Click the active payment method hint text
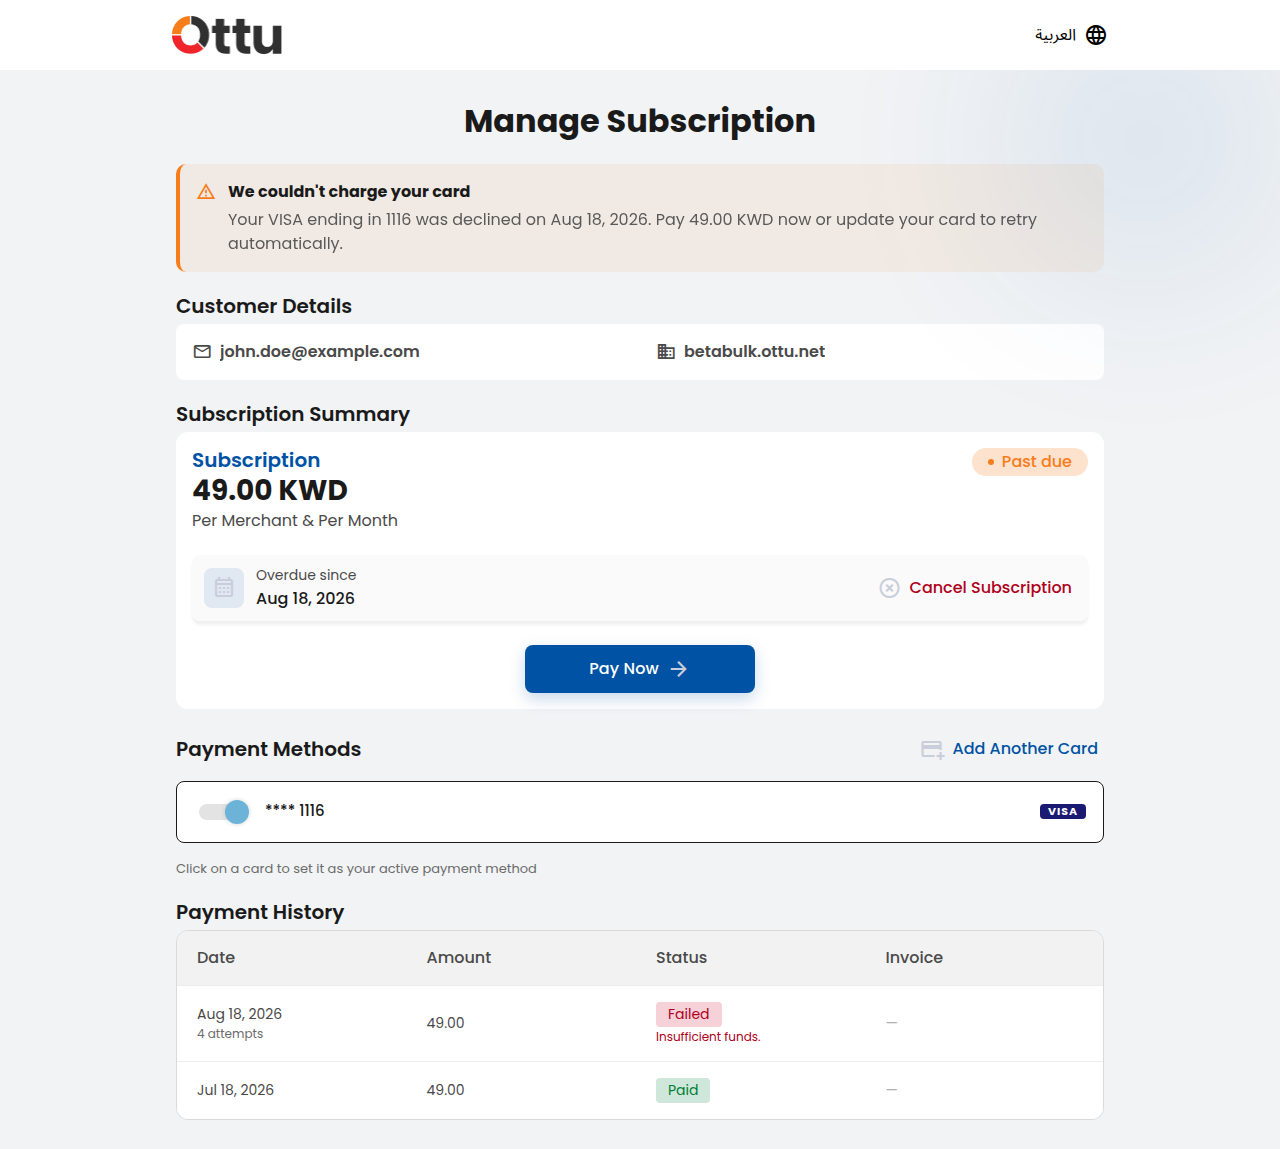The width and height of the screenshot is (1280, 1149). pos(356,869)
